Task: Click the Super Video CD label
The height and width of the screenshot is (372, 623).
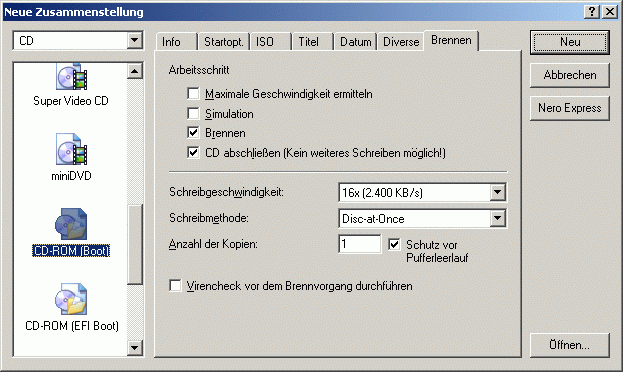Action: [x=71, y=101]
